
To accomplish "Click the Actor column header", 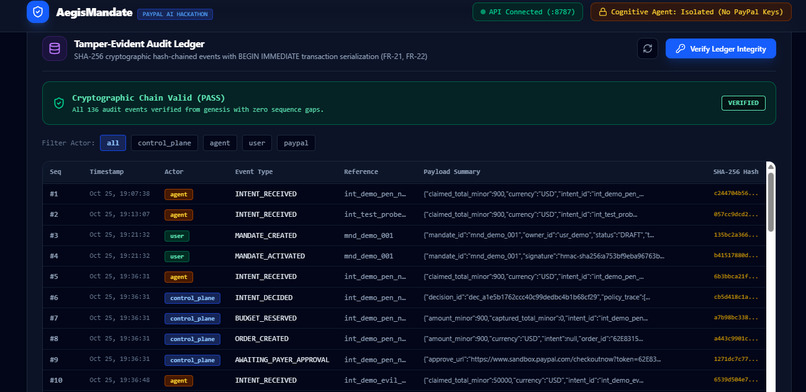I will pyautogui.click(x=174, y=172).
